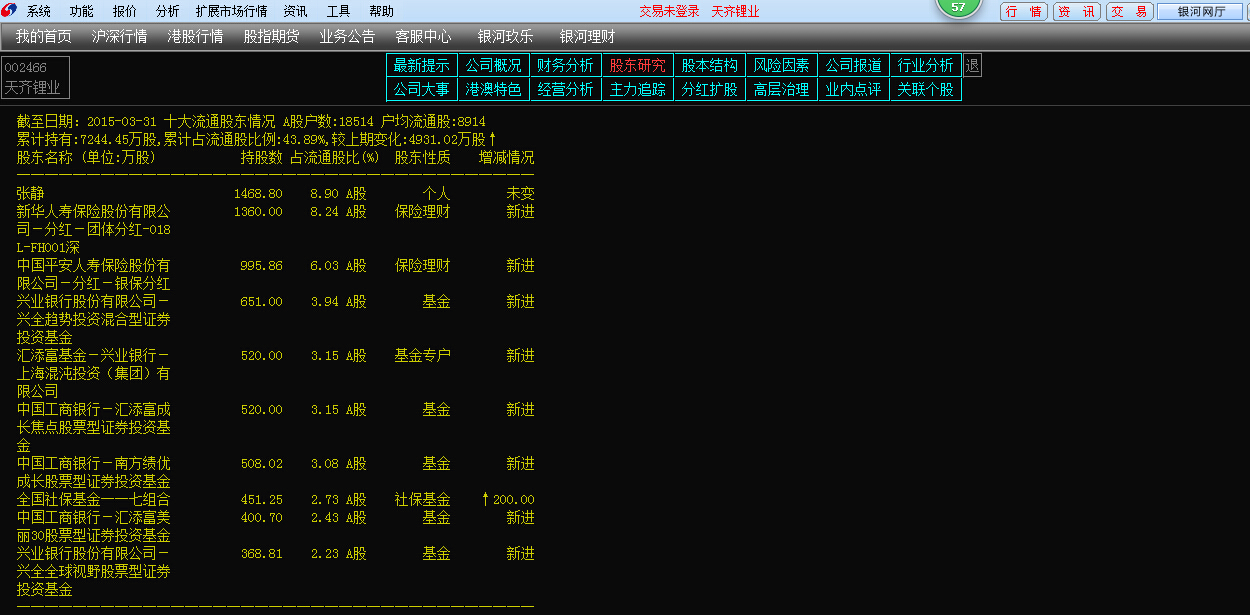This screenshot has width=1250, height=615.
Task: Select the 主力追踪 tab
Action: [638, 89]
